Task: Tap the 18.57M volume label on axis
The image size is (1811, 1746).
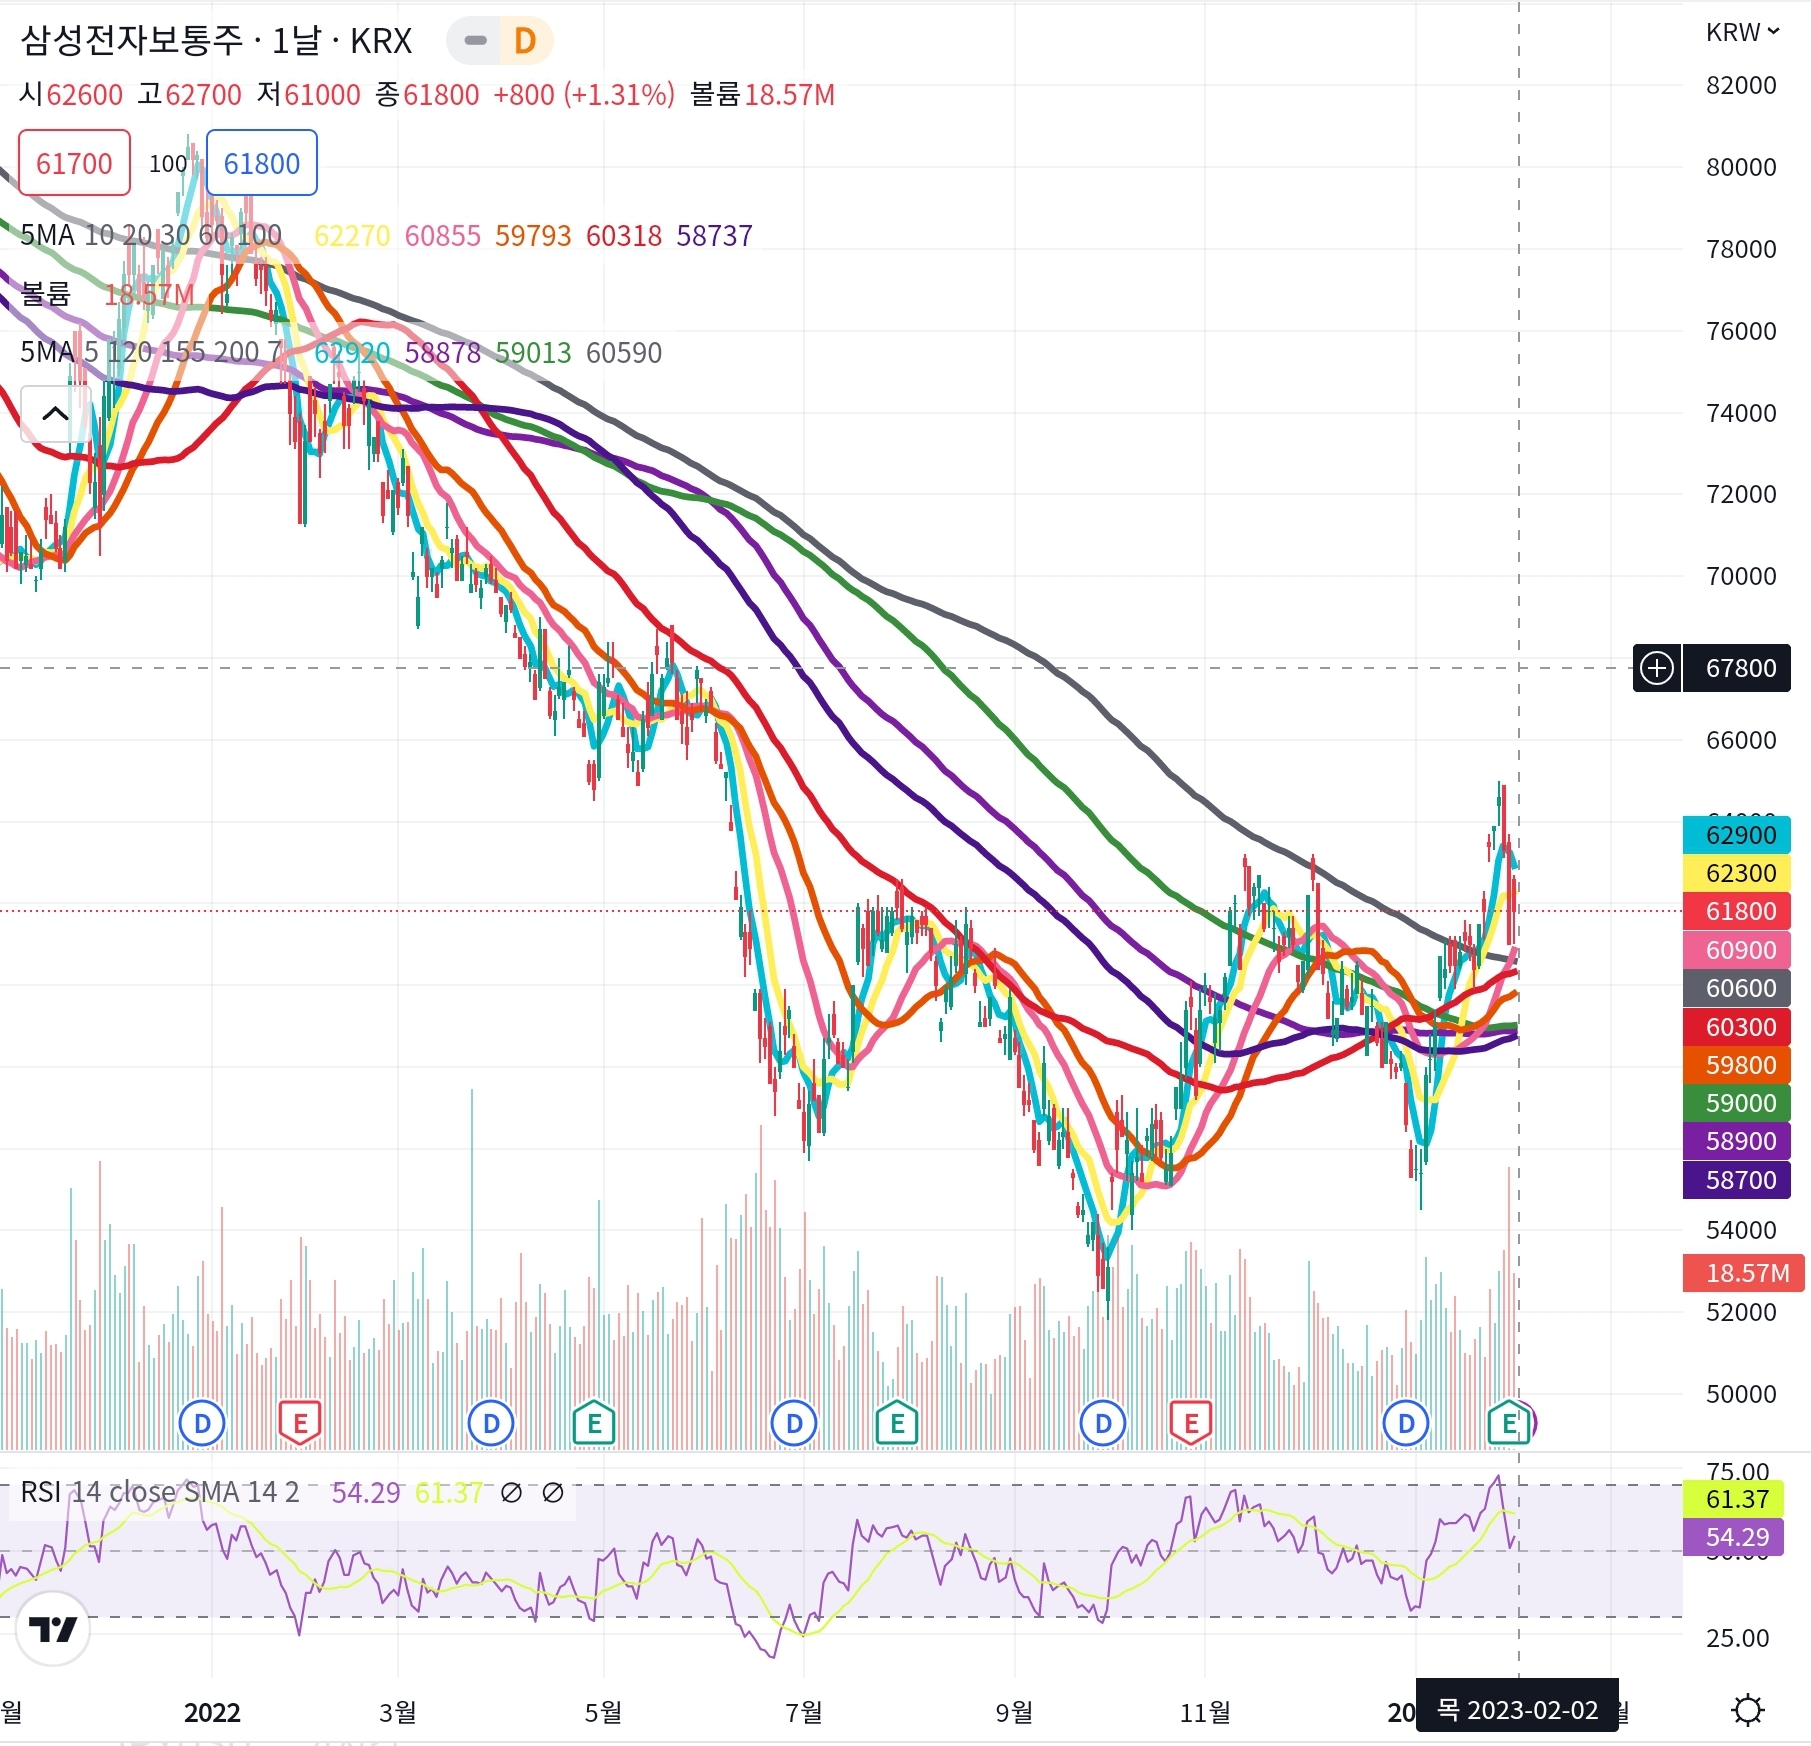Action: [x=1745, y=1273]
